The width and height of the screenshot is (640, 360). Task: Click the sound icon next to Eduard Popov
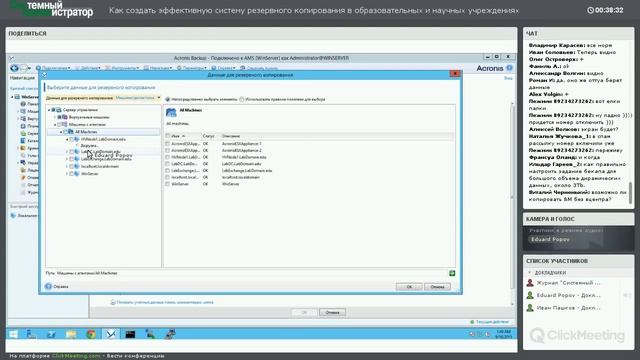point(627,295)
